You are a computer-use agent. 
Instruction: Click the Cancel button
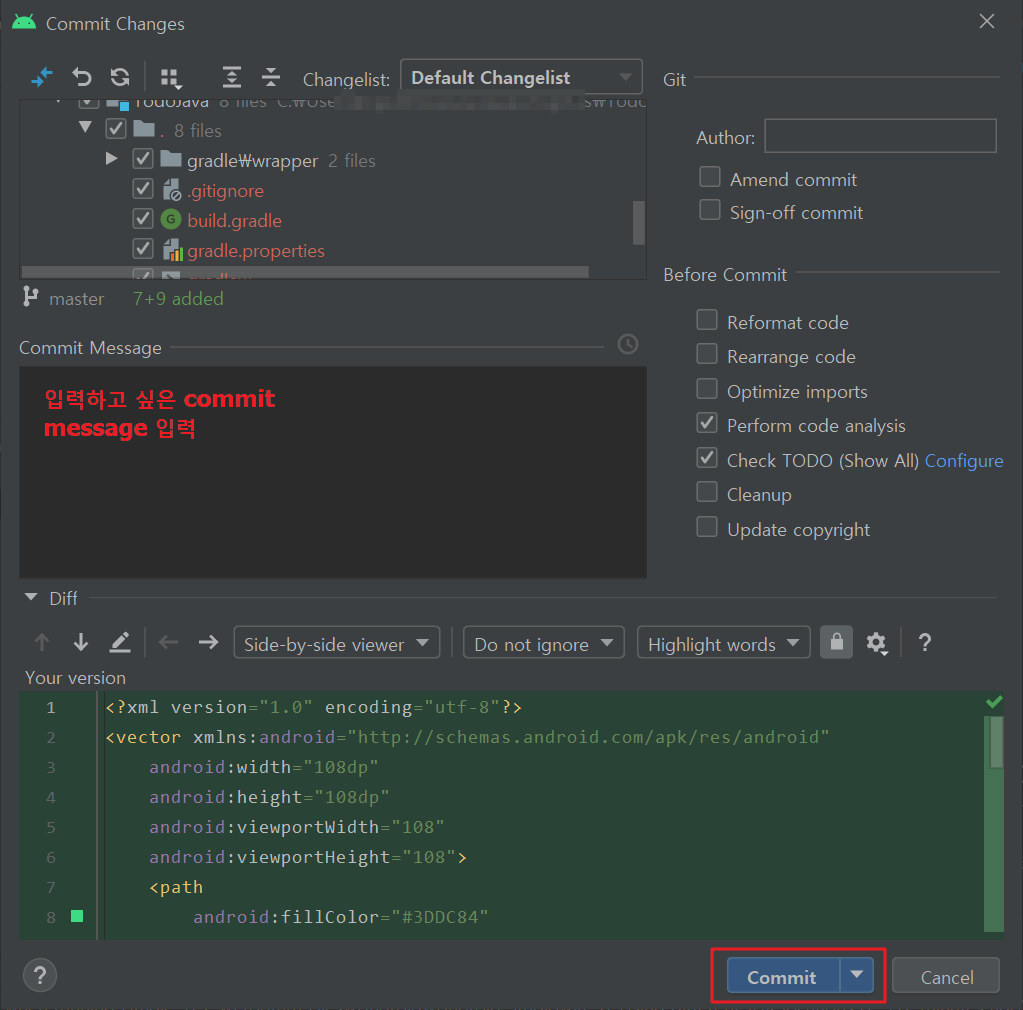click(946, 975)
